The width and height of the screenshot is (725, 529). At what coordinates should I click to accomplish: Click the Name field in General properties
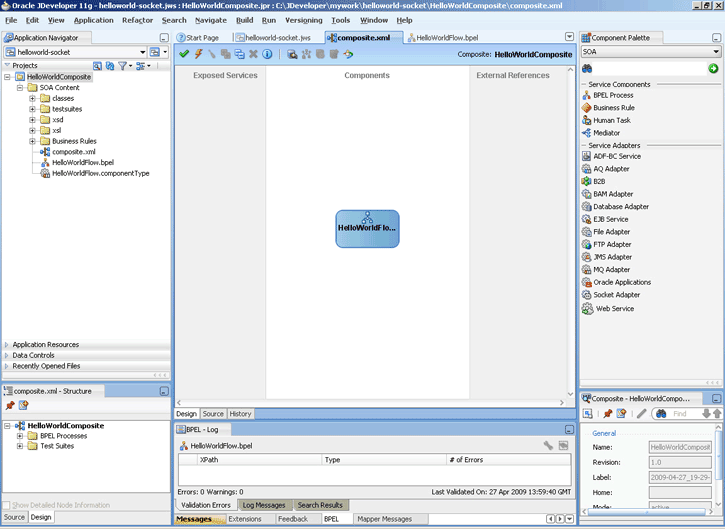[680, 447]
